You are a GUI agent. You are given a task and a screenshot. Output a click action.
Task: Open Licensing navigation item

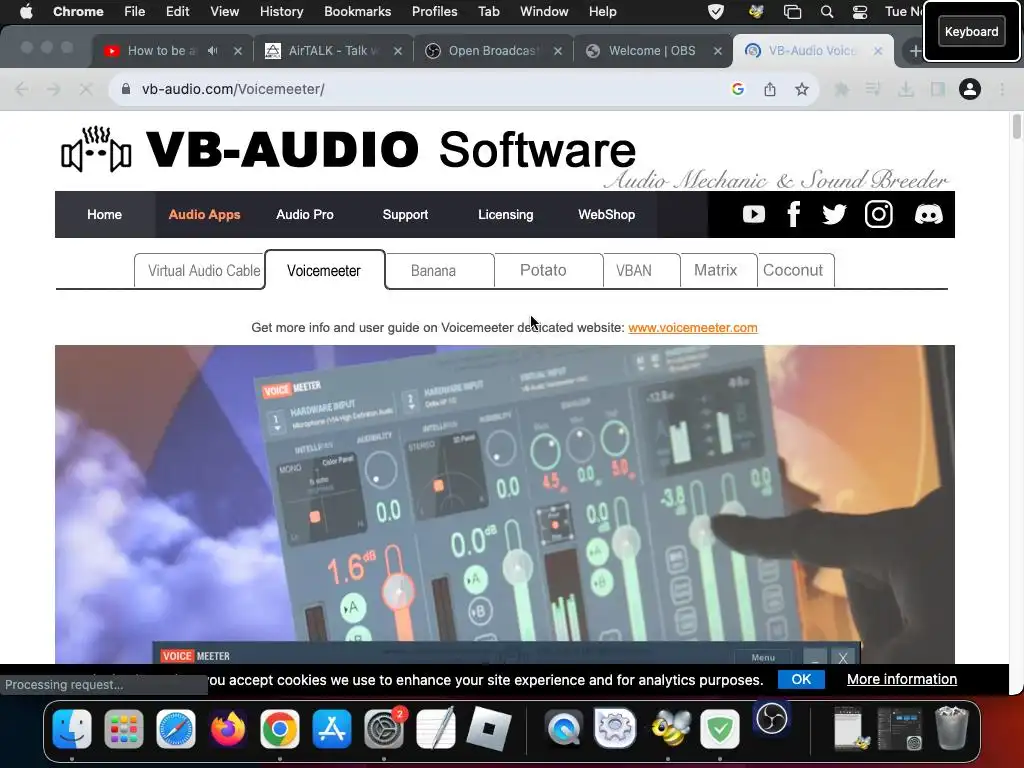click(x=505, y=214)
